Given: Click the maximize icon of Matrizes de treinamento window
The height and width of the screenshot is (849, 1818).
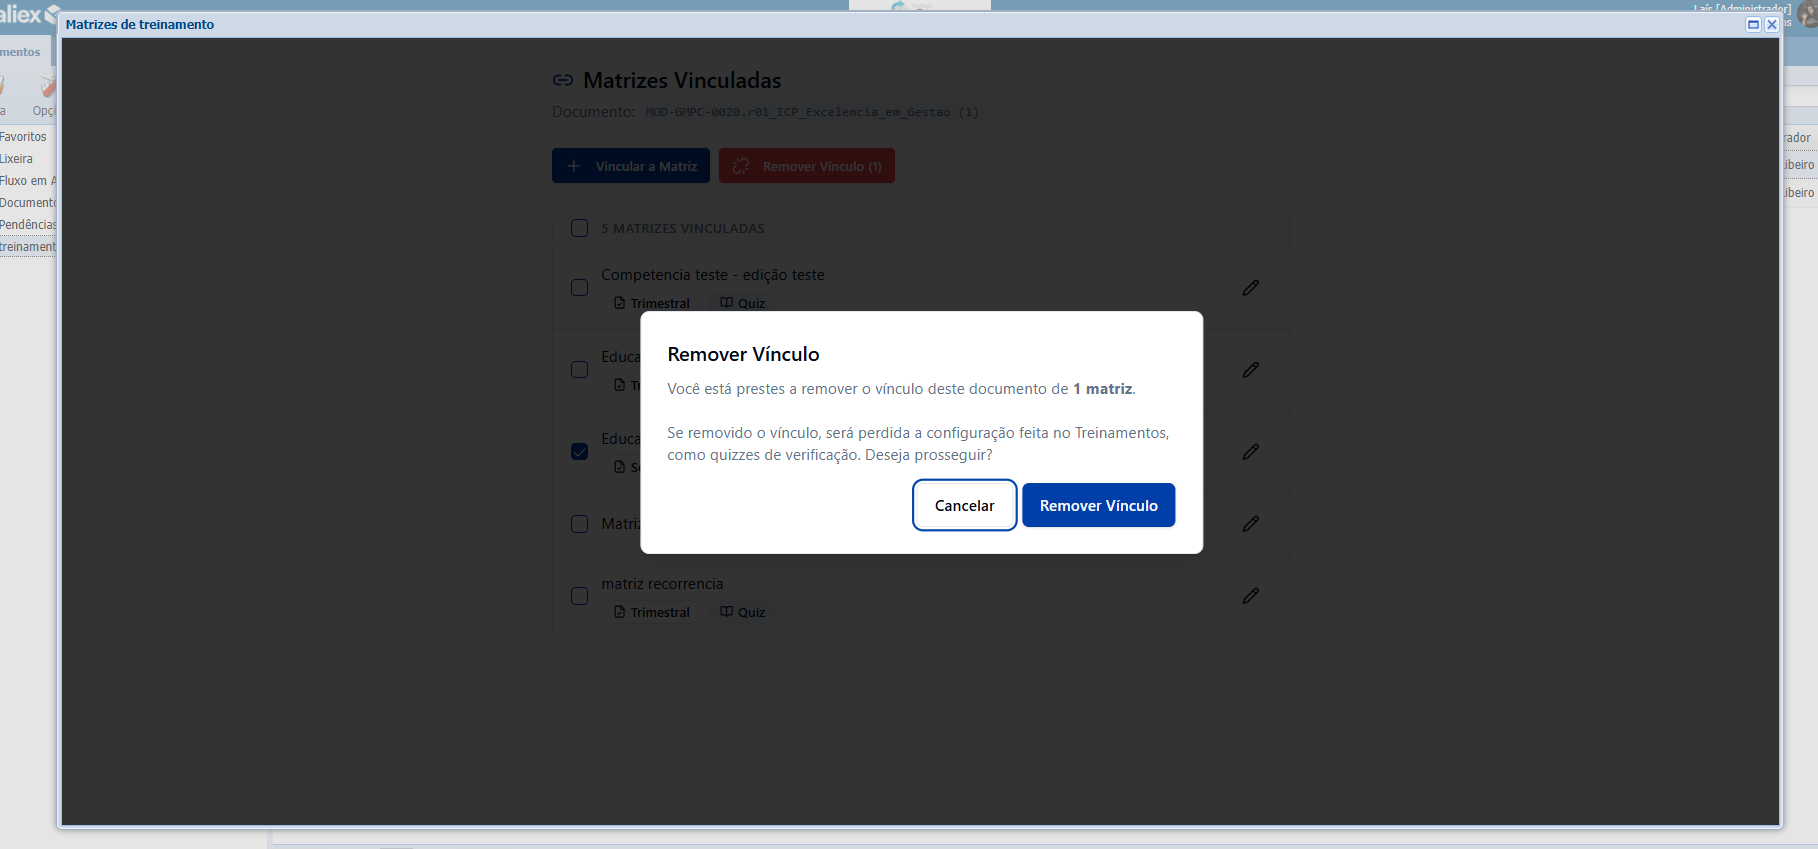Looking at the screenshot, I should (1753, 24).
